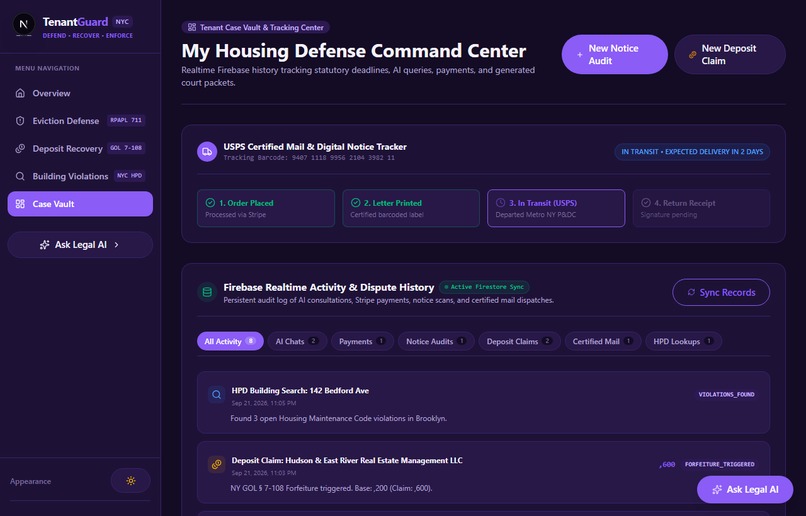Image resolution: width=806 pixels, height=516 pixels.
Task: Click the HPD Building Search magnifier icon
Action: pos(216,395)
